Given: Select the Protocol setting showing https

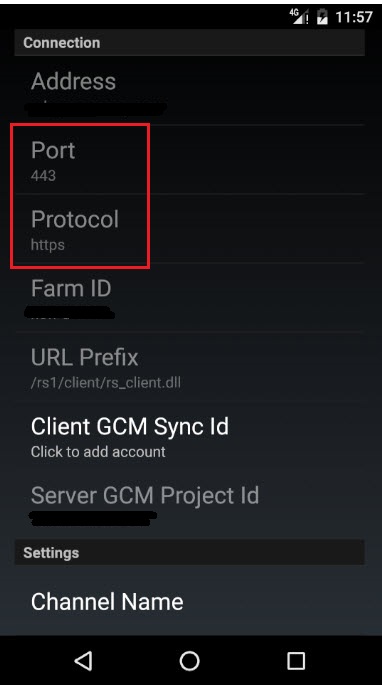Looking at the screenshot, I should point(190,228).
